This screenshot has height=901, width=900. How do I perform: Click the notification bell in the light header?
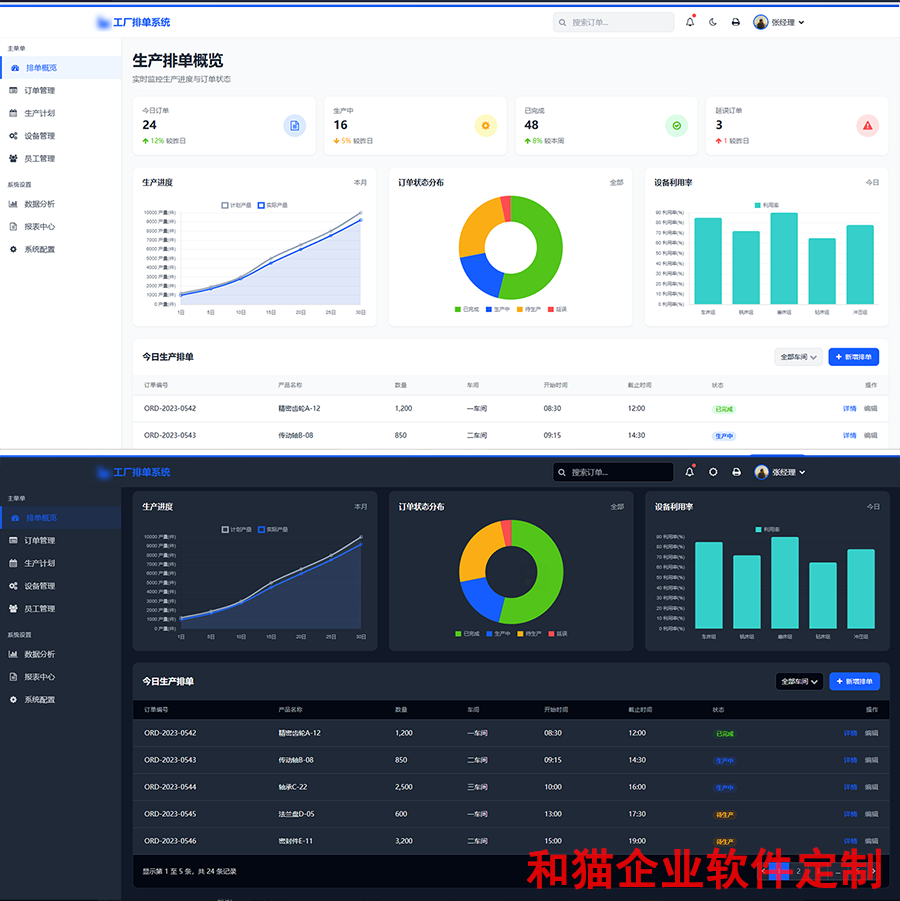point(690,22)
